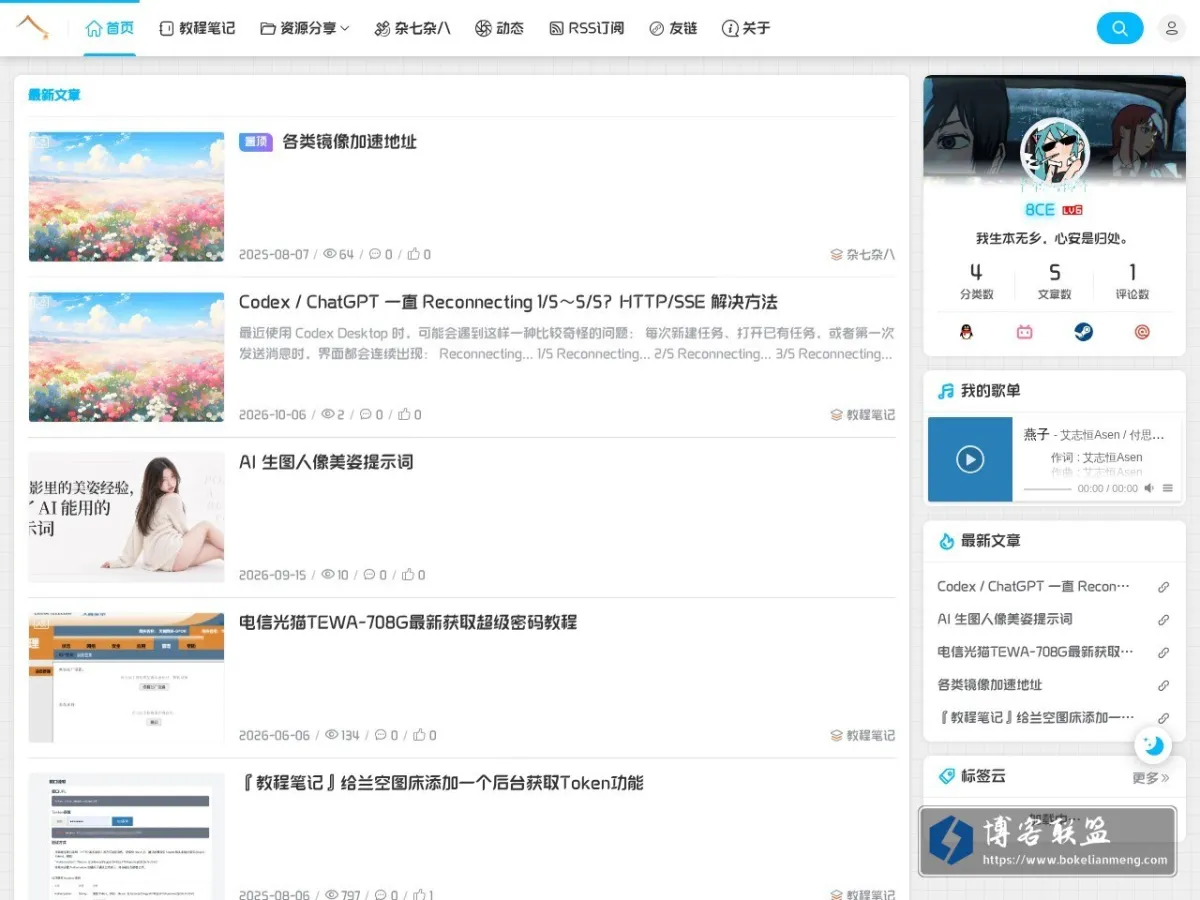The width and height of the screenshot is (1200, 900).
Task: Click the site logo in the header
Action: pos(33,28)
